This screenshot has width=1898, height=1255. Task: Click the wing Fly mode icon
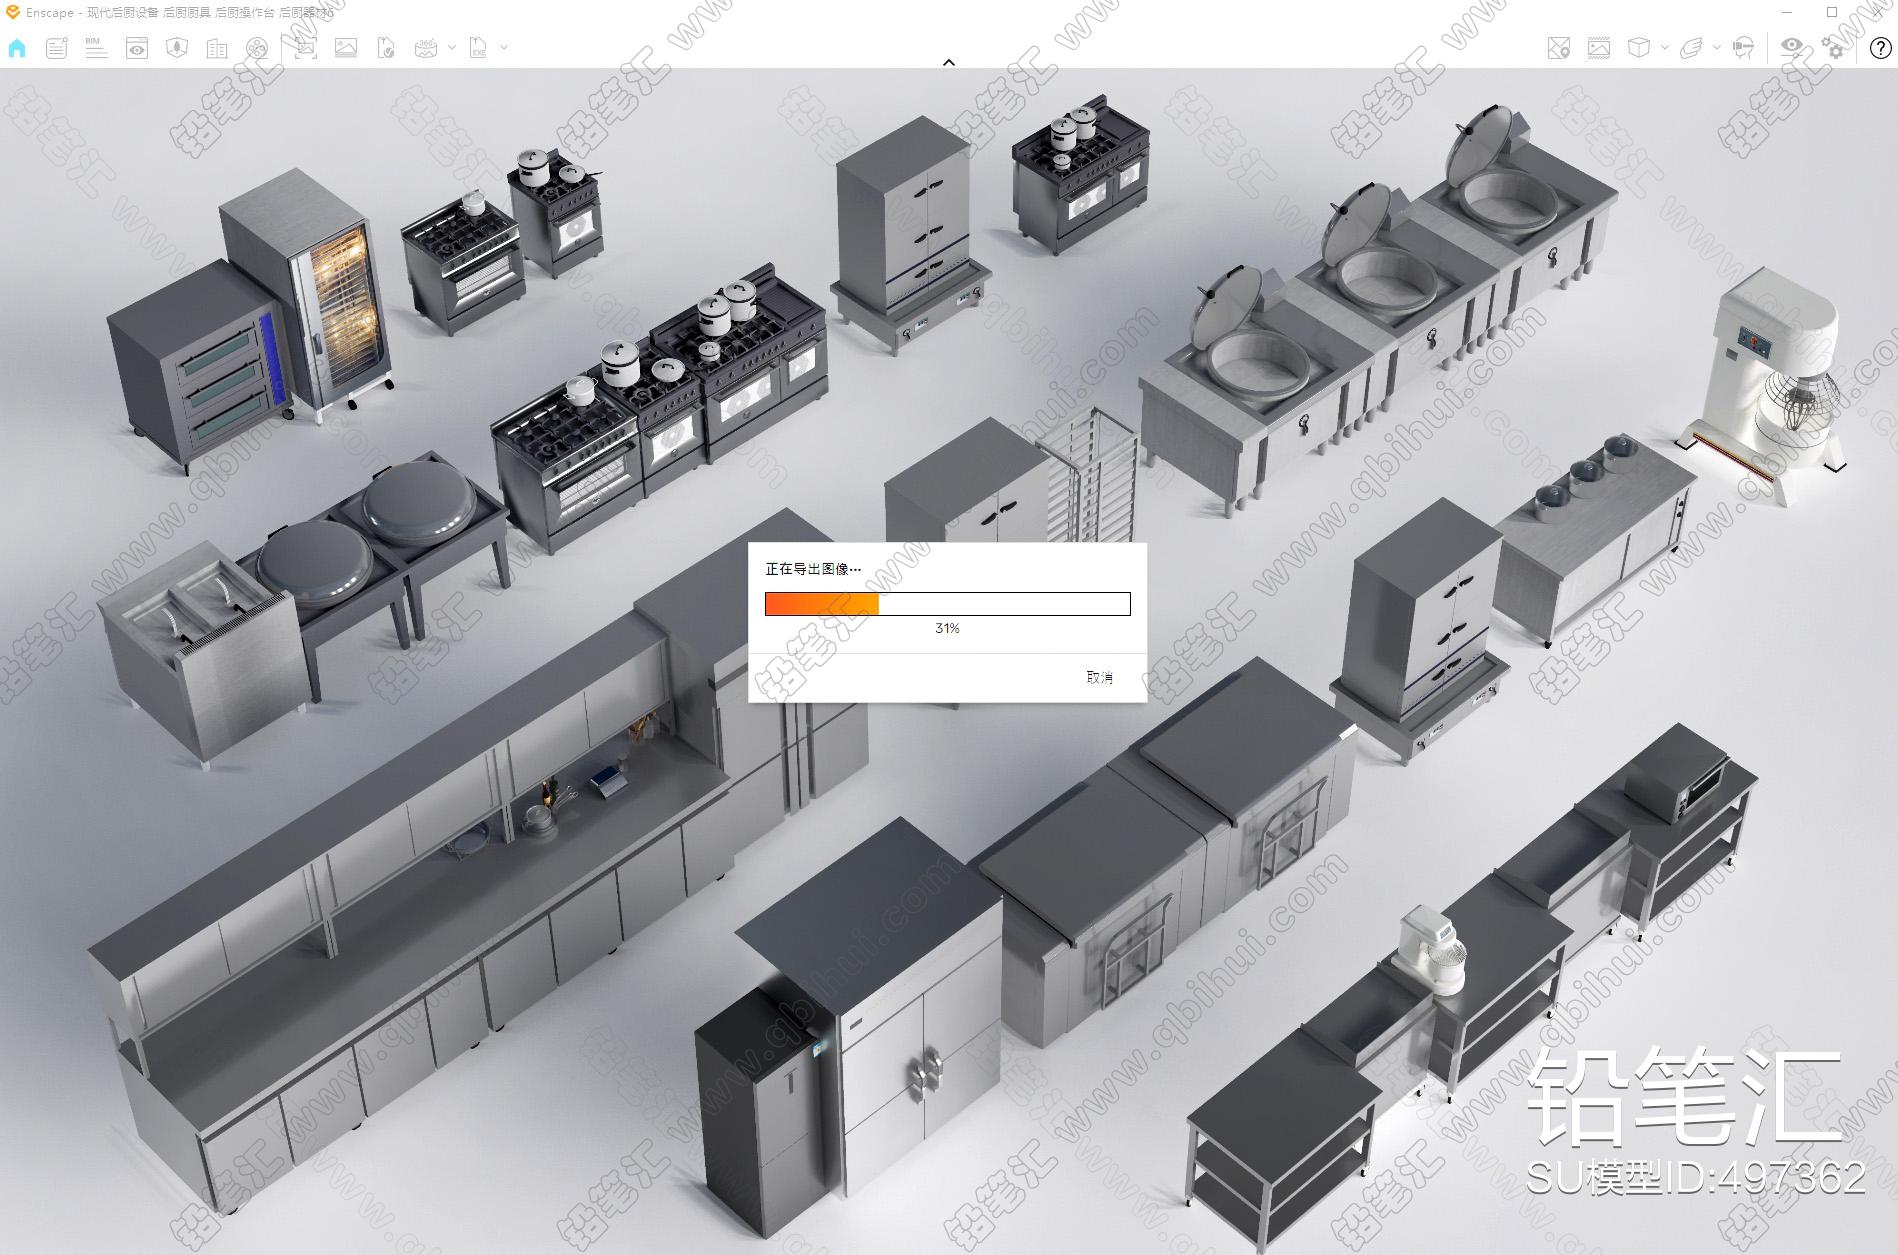point(1692,48)
